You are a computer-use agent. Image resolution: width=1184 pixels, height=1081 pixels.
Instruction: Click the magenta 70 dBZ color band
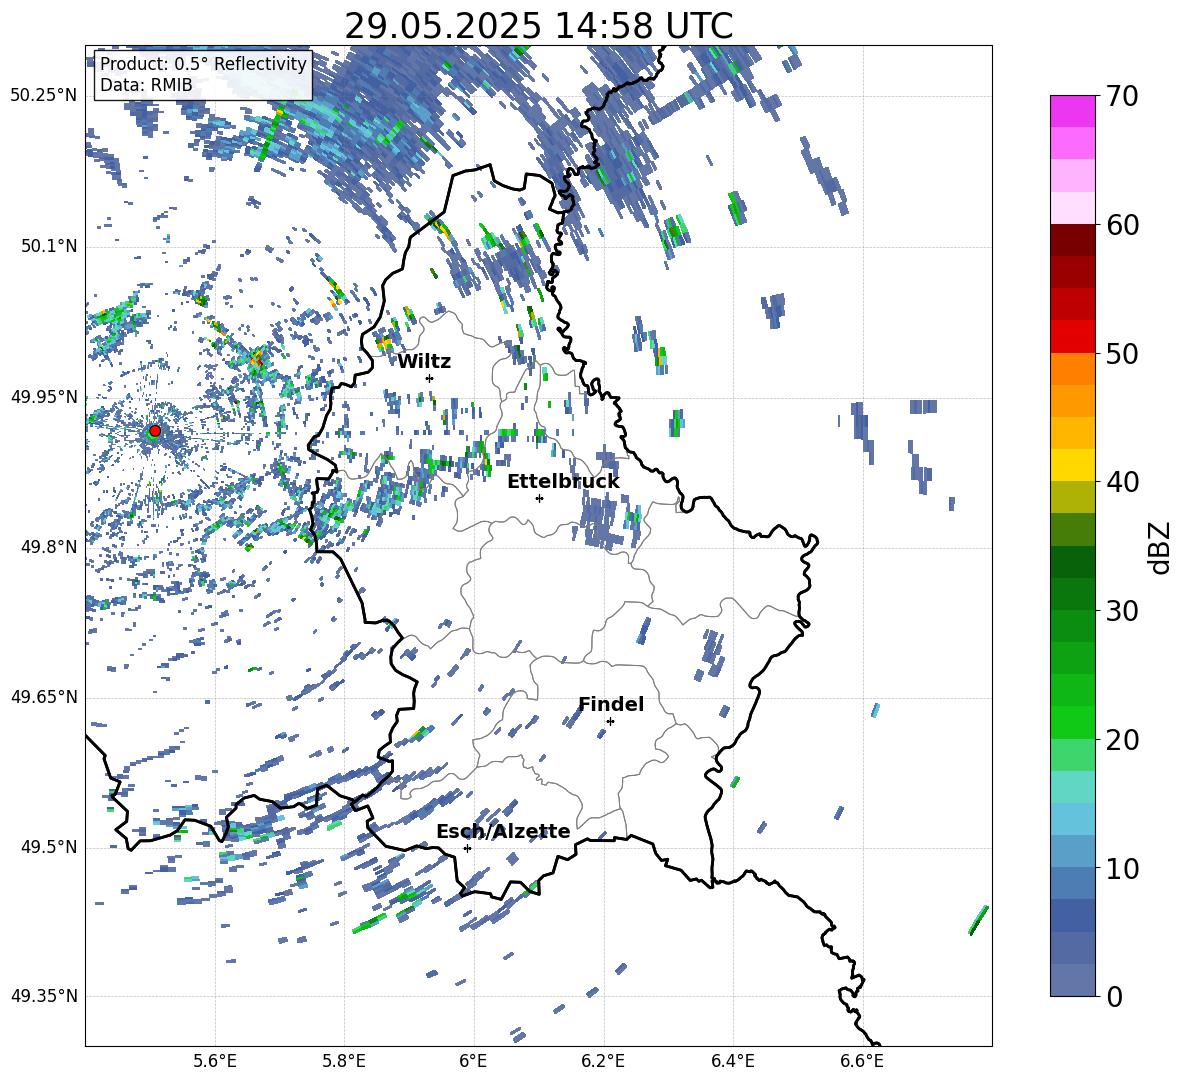[x=1072, y=111]
